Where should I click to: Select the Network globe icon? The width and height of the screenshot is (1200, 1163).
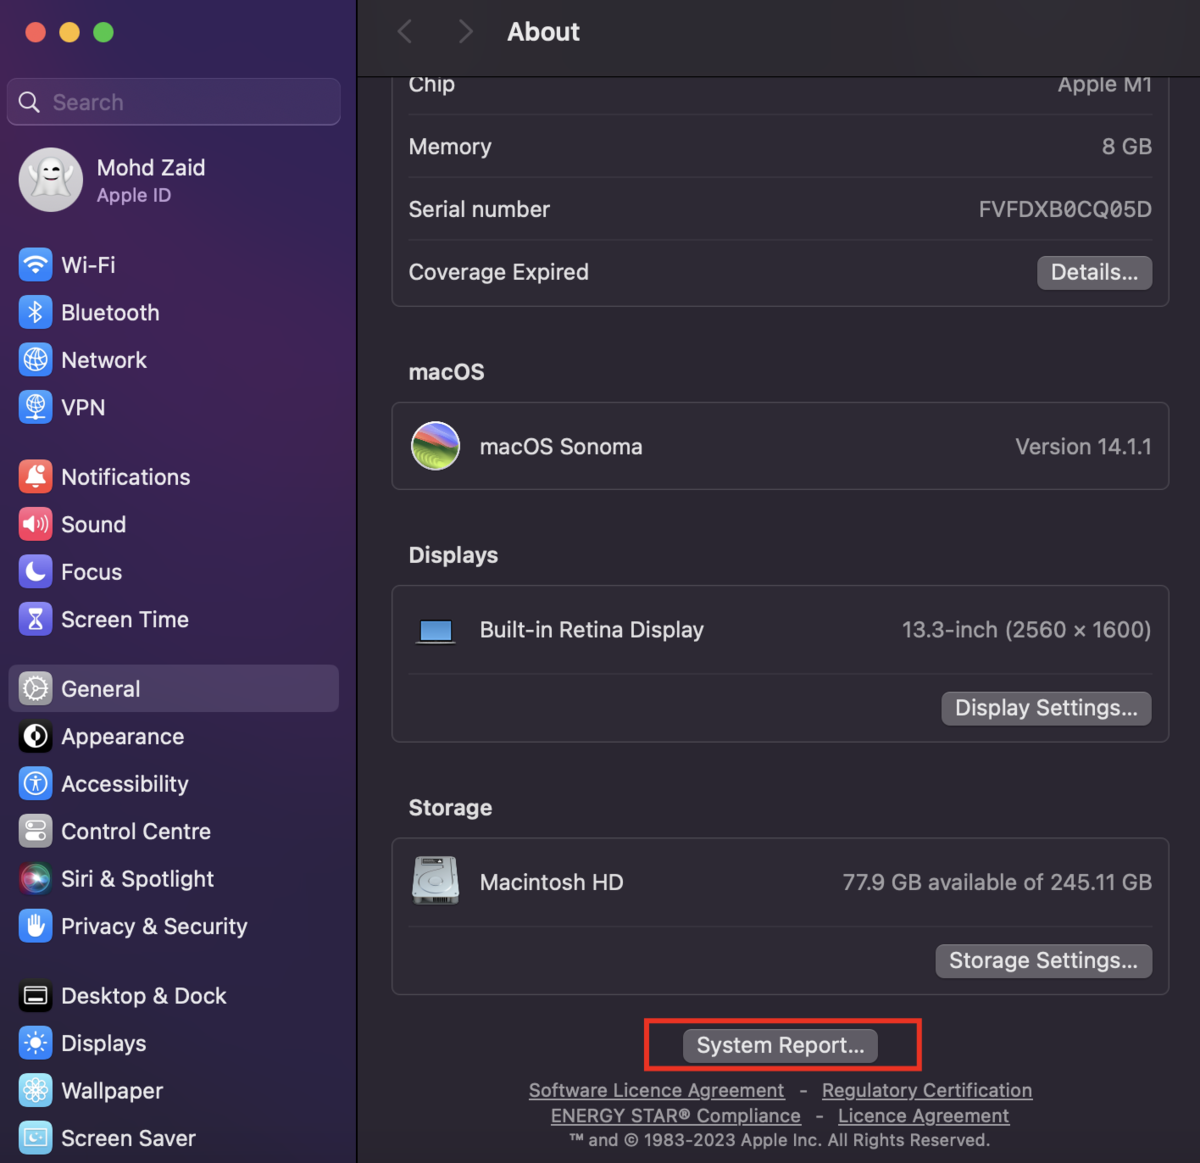(35, 360)
